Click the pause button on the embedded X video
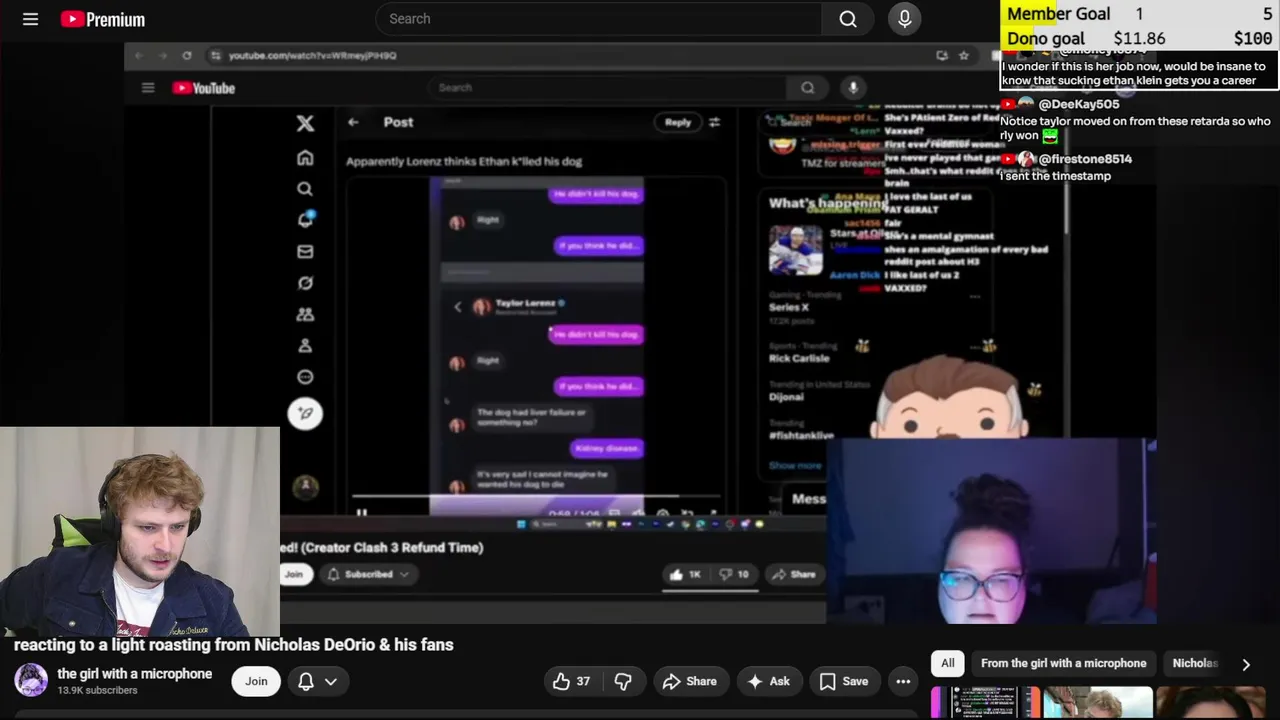 click(362, 513)
